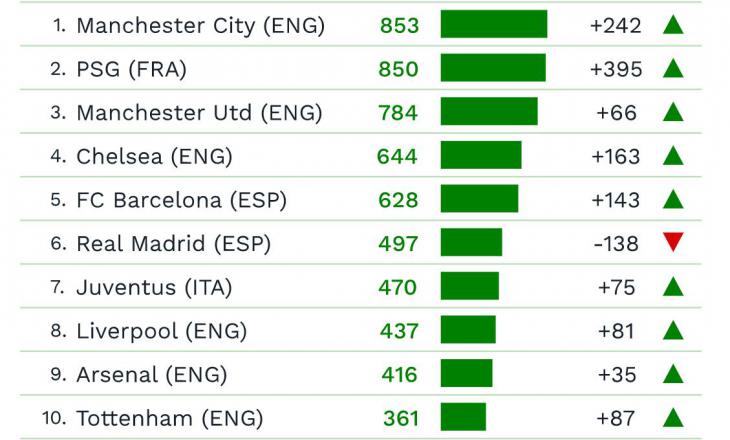Viewport: 730px width, 440px height.
Task: Click the green up arrow for Juventus
Action: 673,287
